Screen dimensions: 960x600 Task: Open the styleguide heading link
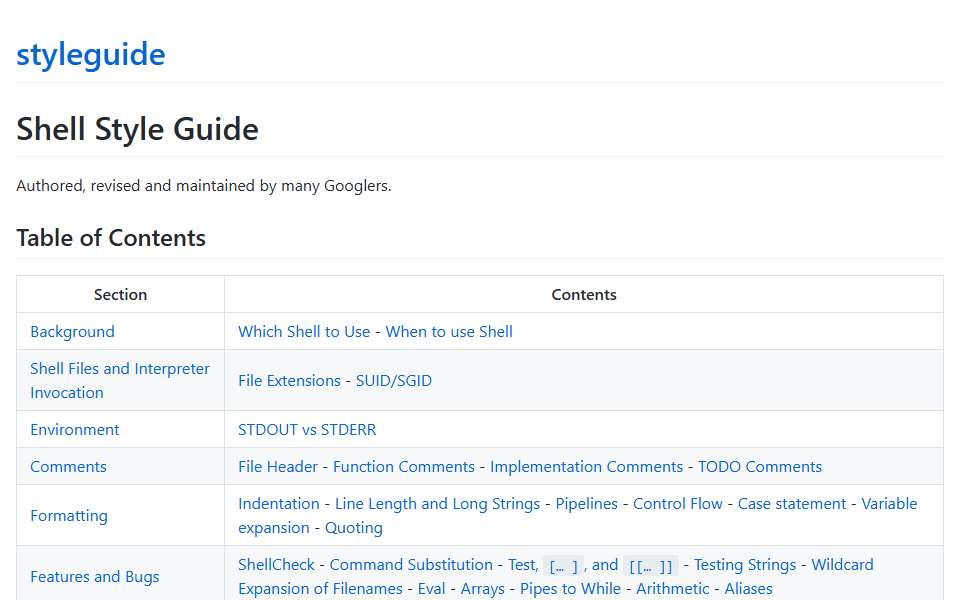pos(91,54)
